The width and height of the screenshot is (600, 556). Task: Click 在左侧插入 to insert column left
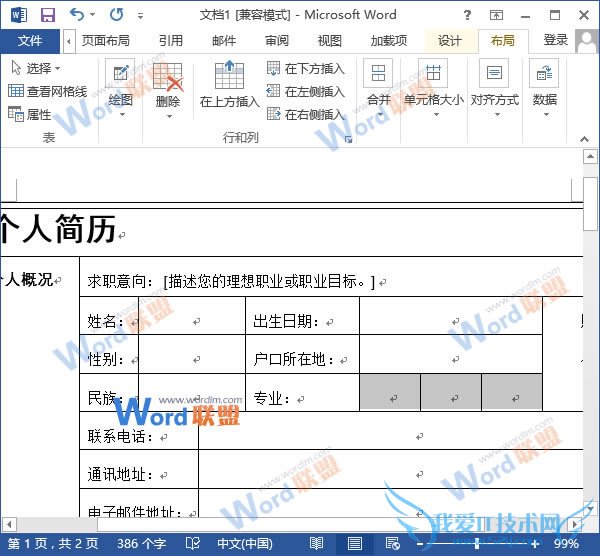306,91
